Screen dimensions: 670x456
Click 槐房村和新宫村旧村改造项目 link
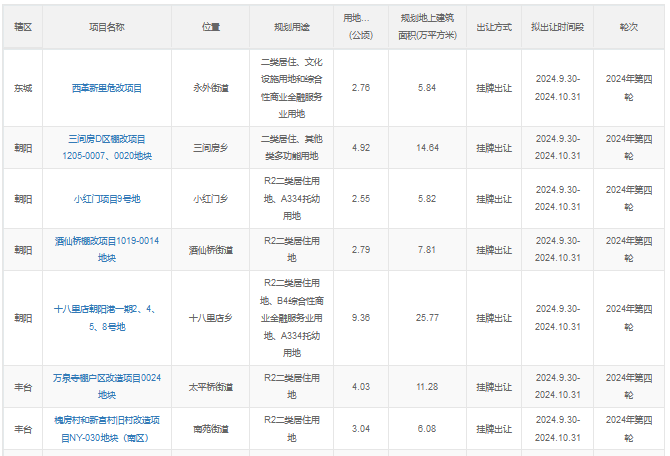click(x=106, y=429)
